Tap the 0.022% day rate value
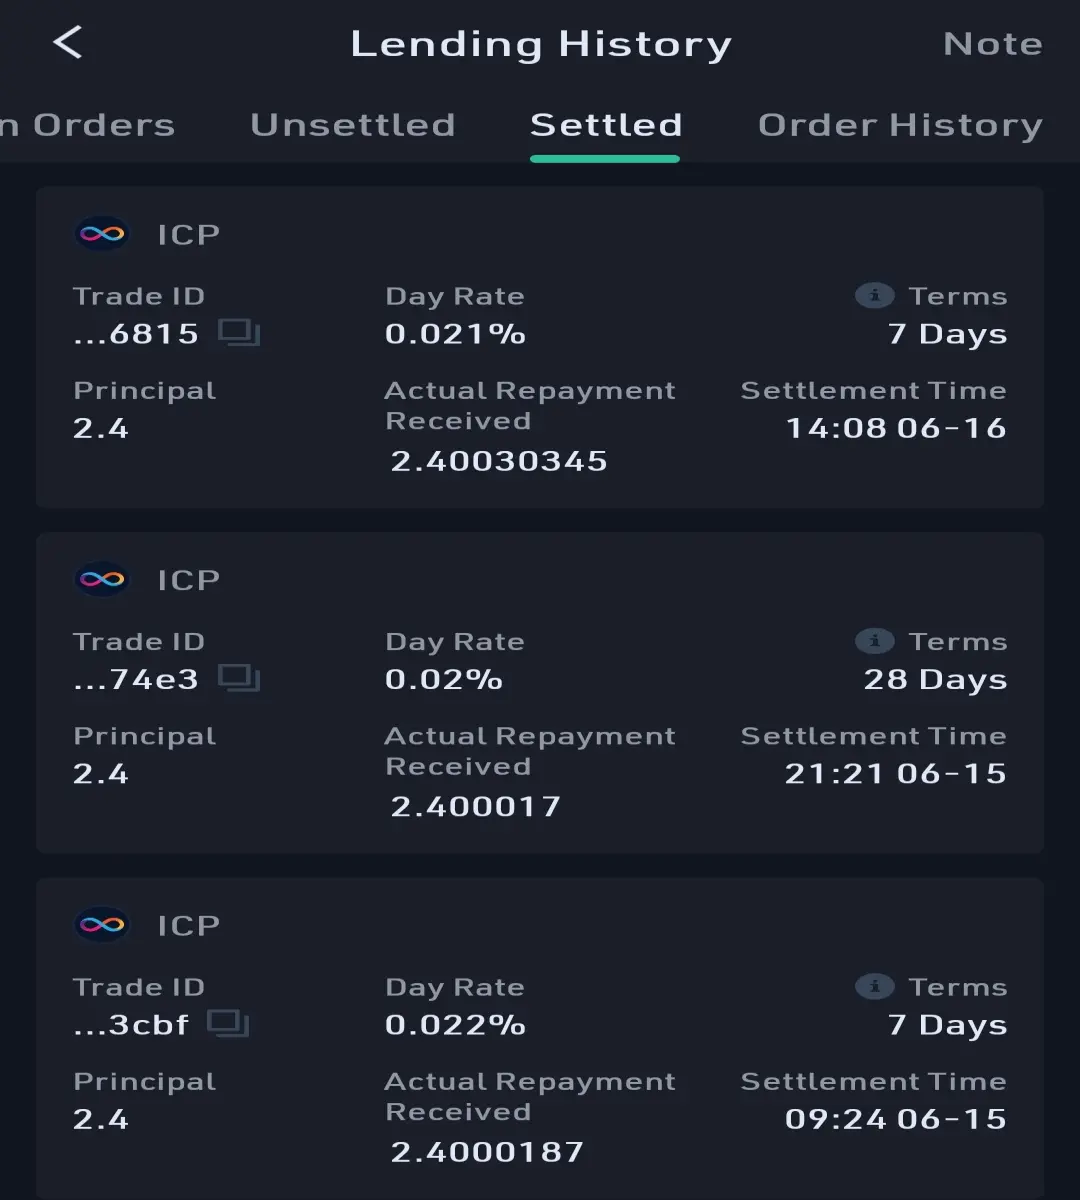The width and height of the screenshot is (1080, 1200). 456,1025
